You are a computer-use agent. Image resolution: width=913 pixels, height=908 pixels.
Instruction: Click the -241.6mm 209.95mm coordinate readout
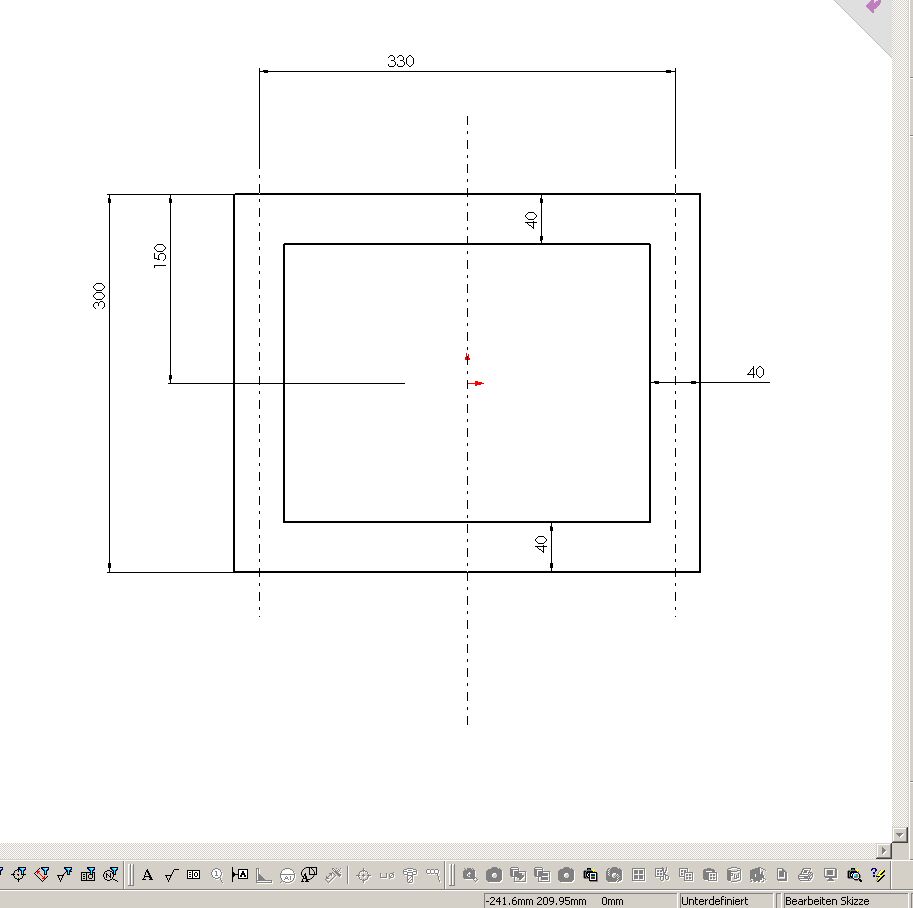coord(536,901)
